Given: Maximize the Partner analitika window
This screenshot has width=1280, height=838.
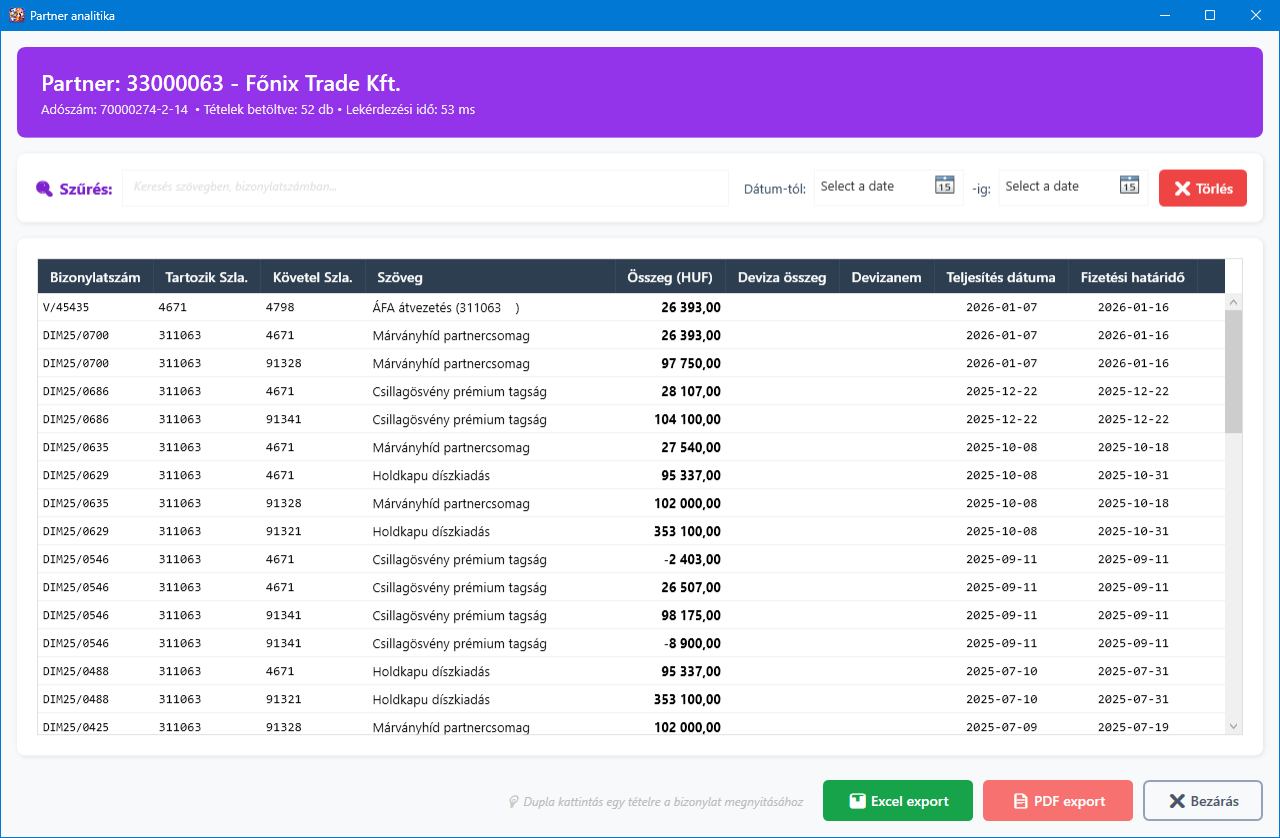Looking at the screenshot, I should pos(1210,15).
